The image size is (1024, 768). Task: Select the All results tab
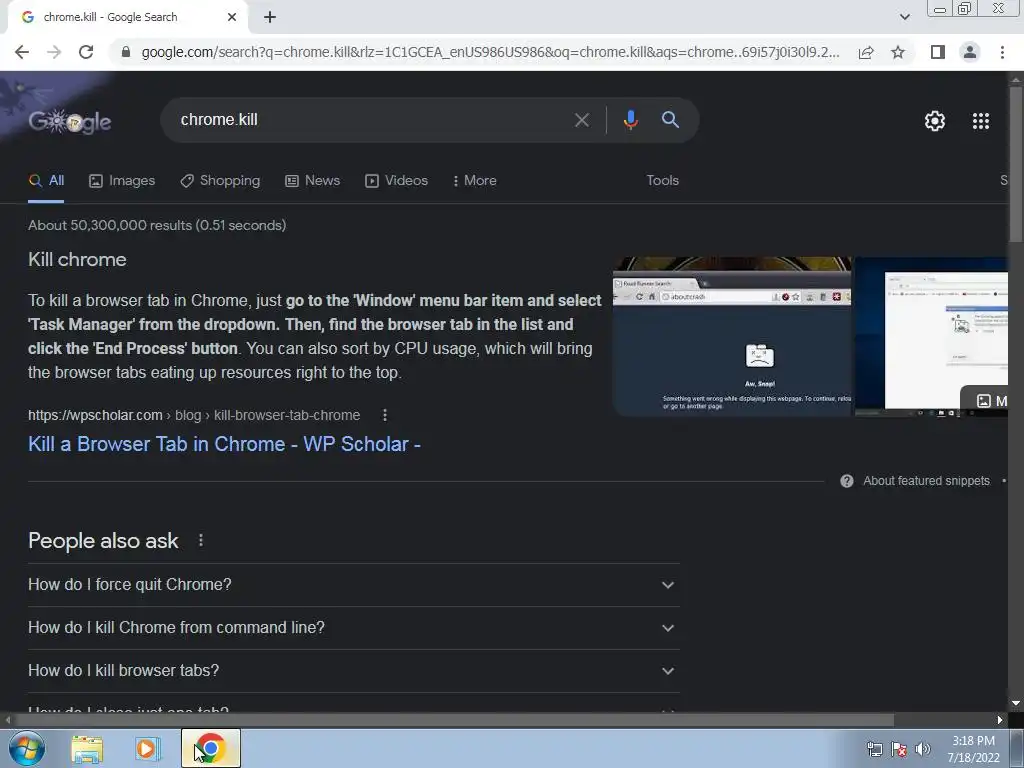click(46, 181)
